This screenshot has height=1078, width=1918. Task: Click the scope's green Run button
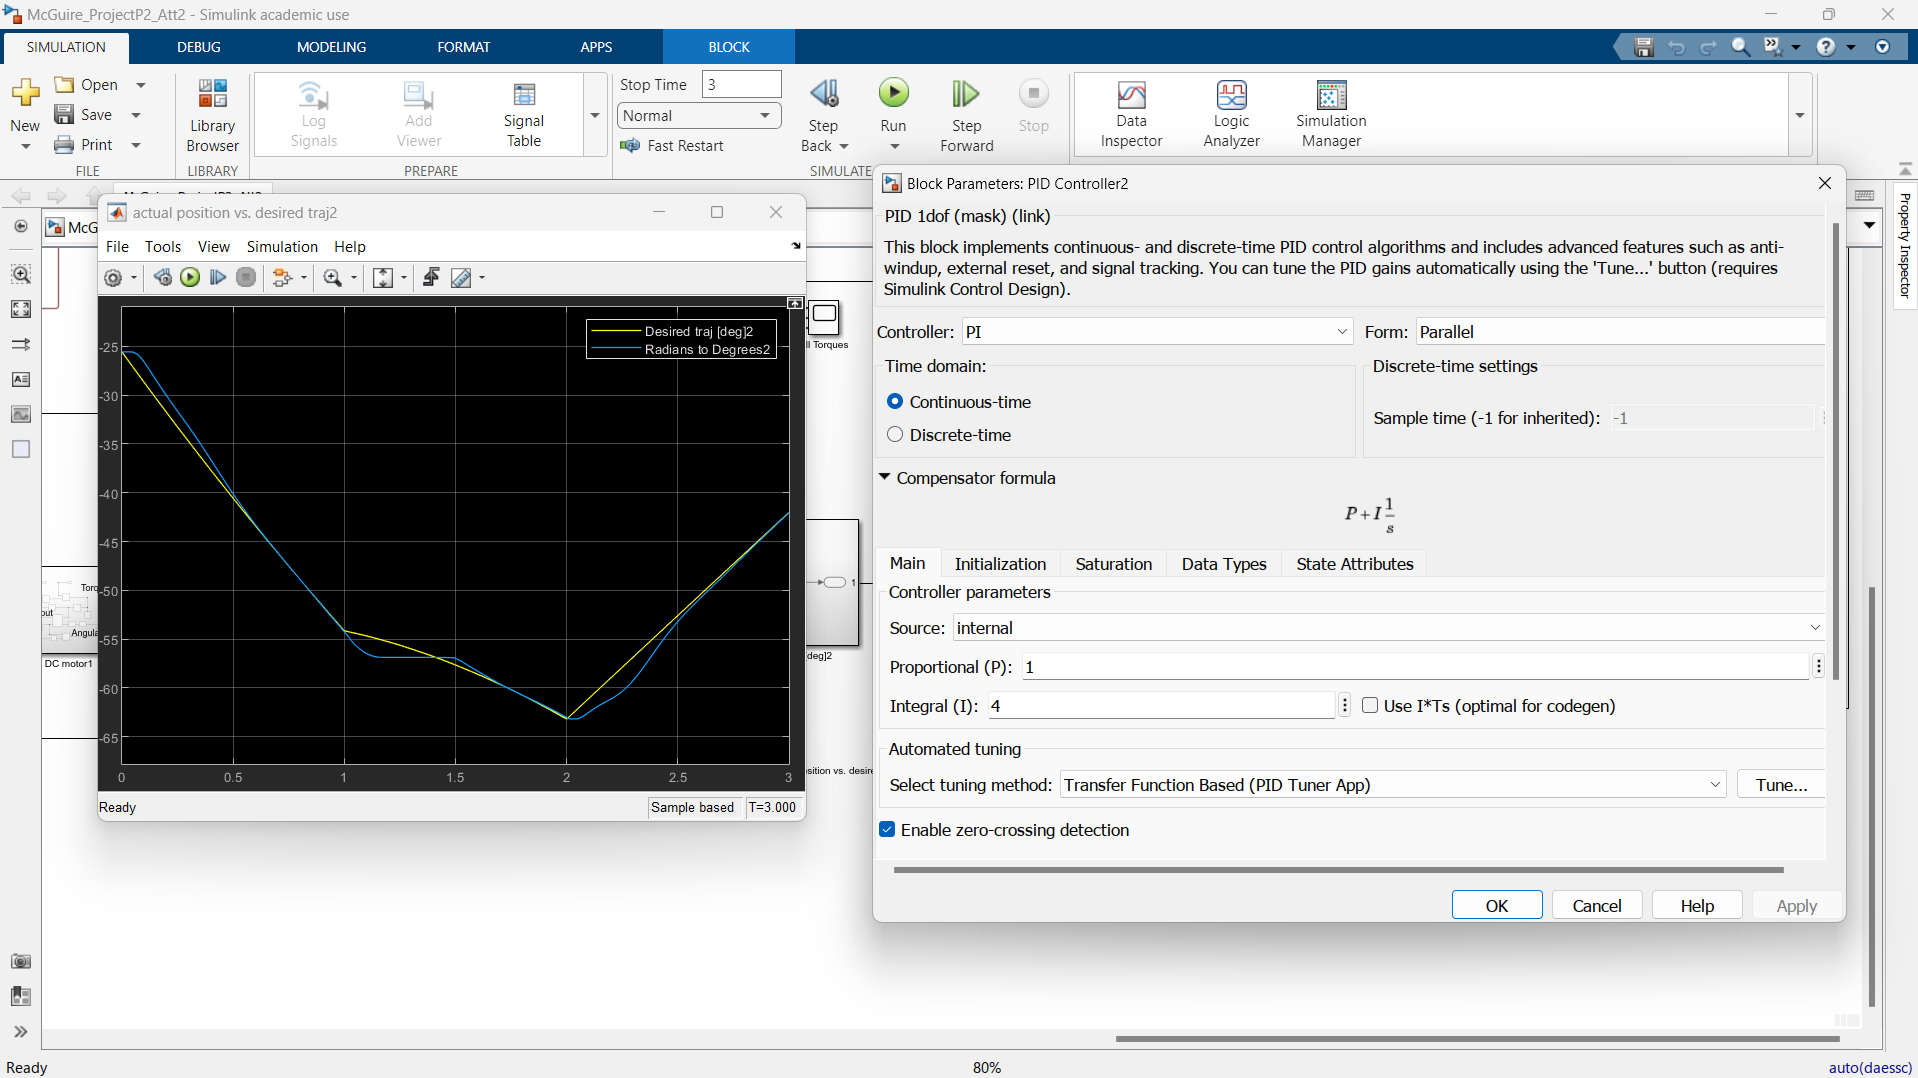(x=190, y=277)
